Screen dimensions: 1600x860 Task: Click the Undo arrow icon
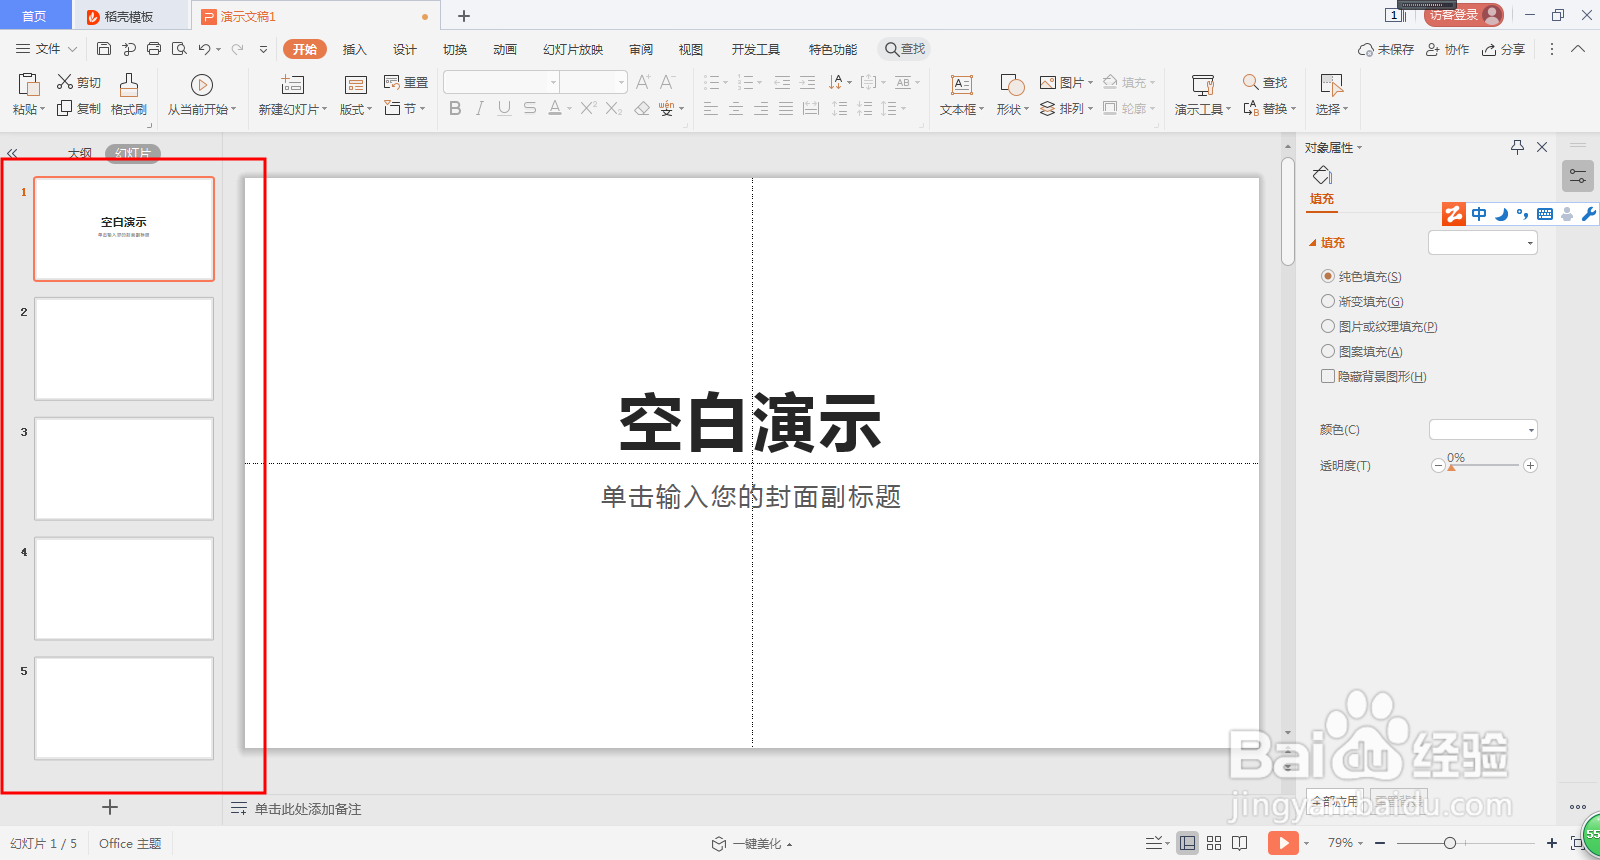point(204,48)
